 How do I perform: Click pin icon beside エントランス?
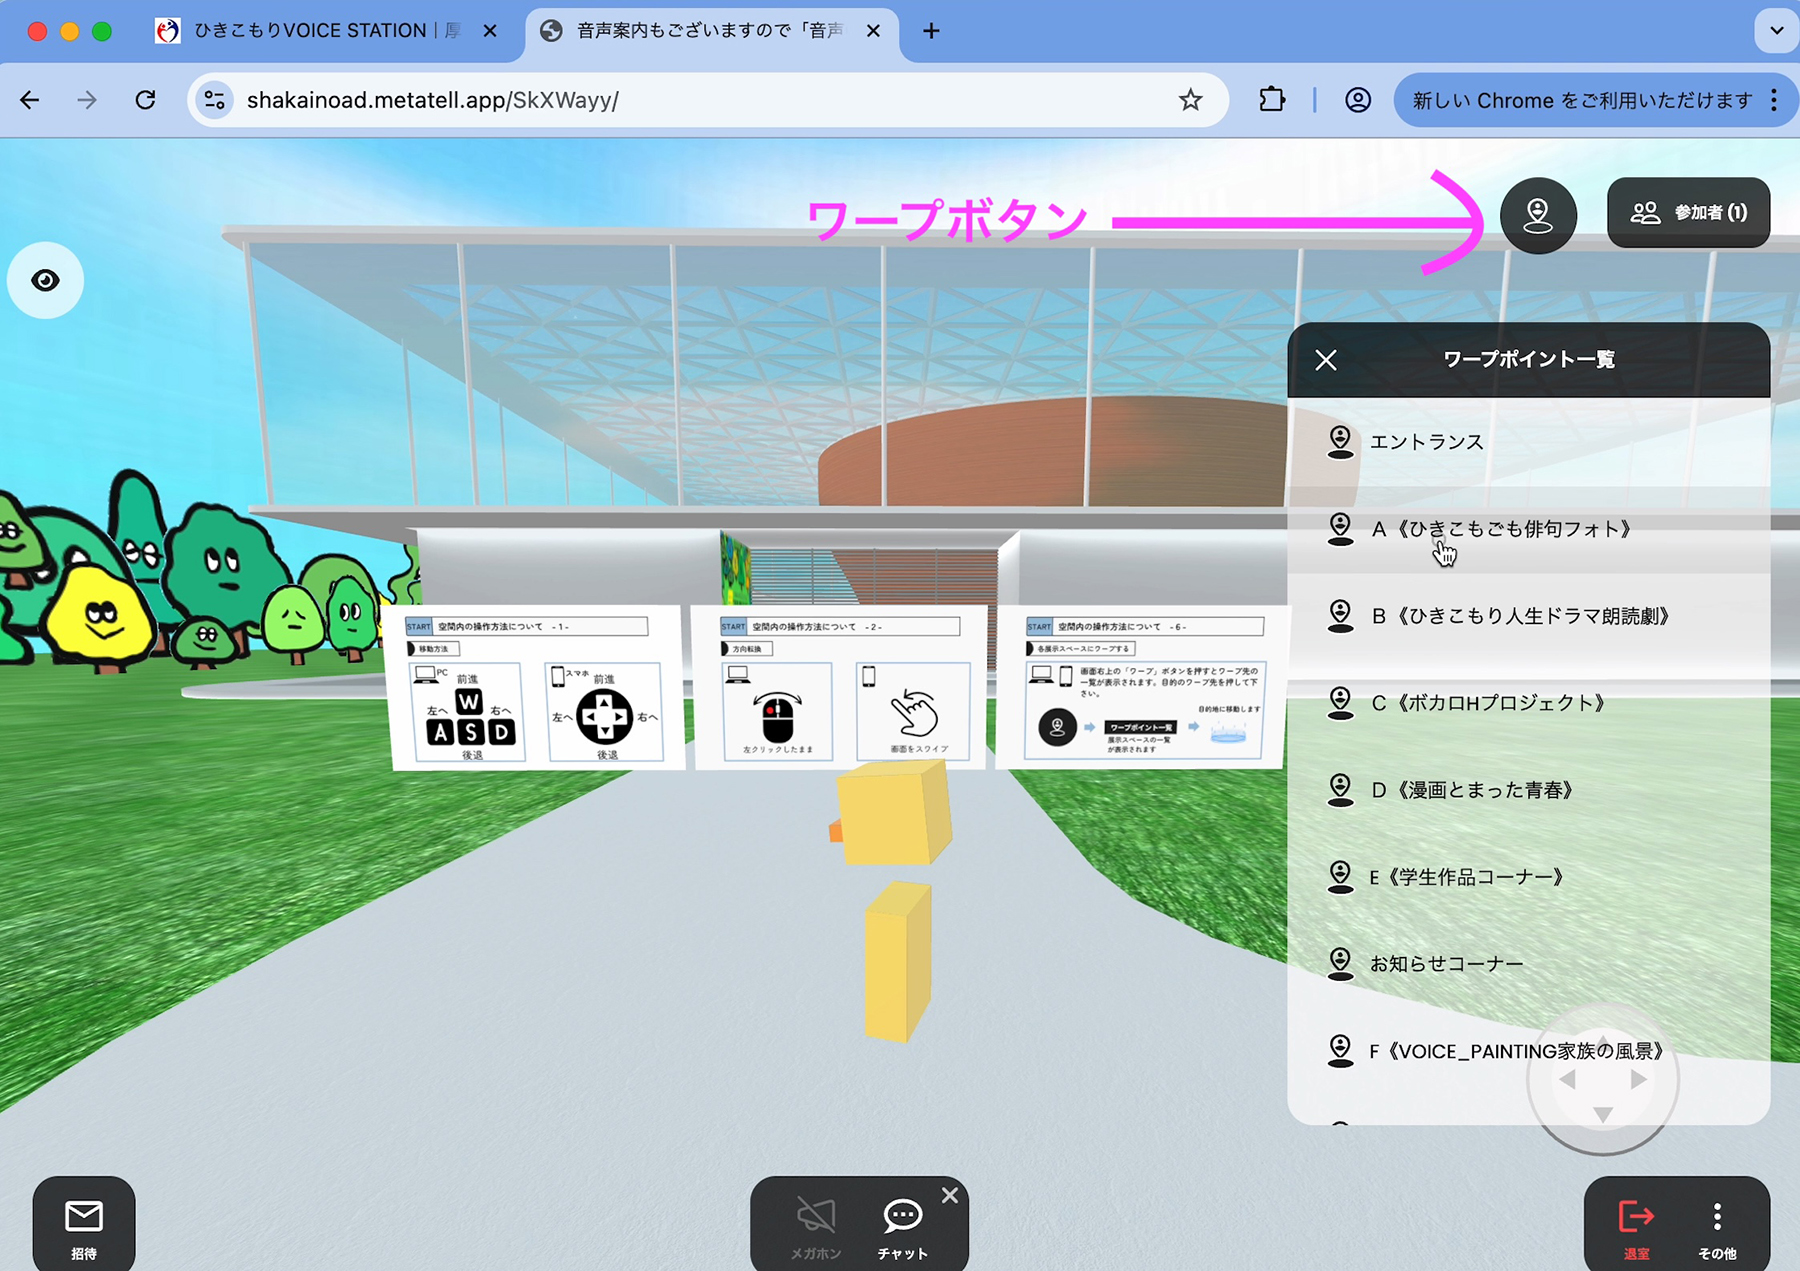pyautogui.click(x=1340, y=442)
